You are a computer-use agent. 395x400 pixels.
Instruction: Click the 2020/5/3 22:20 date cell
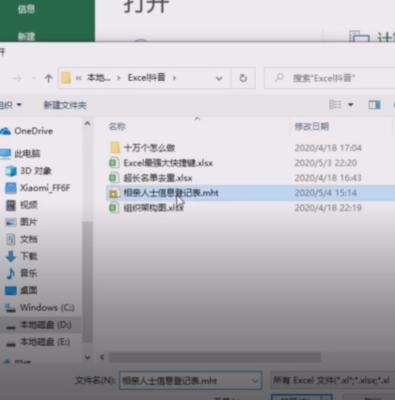click(325, 163)
